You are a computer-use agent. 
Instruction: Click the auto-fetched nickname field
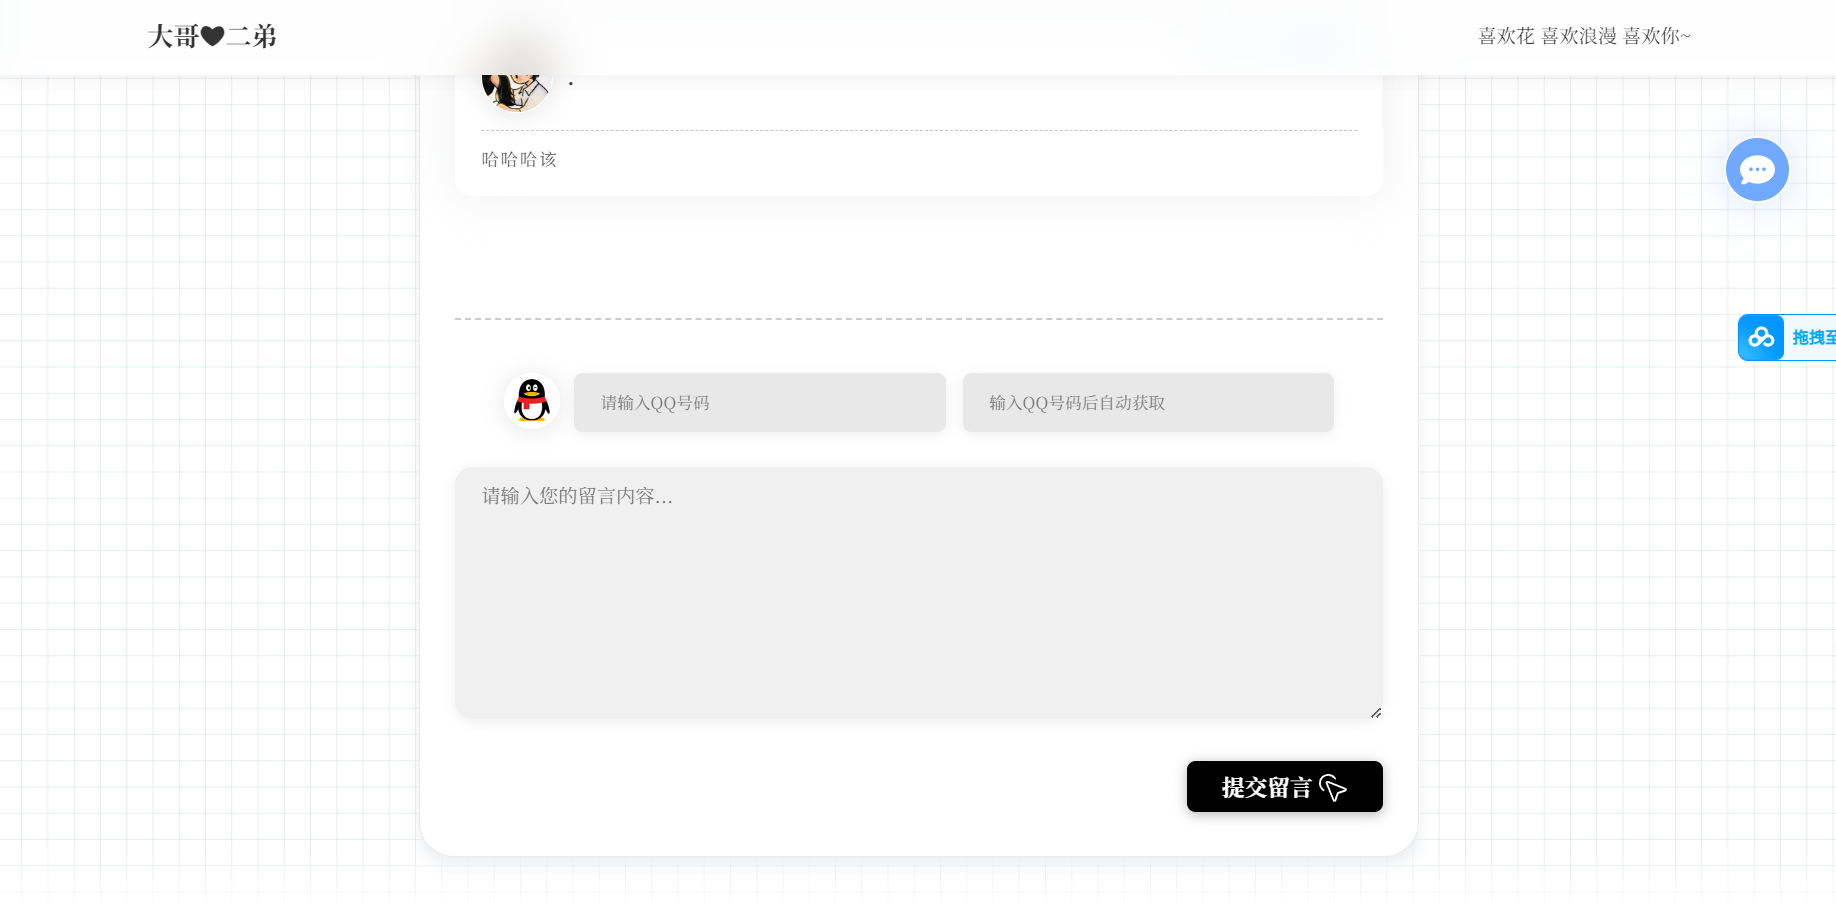(1147, 403)
